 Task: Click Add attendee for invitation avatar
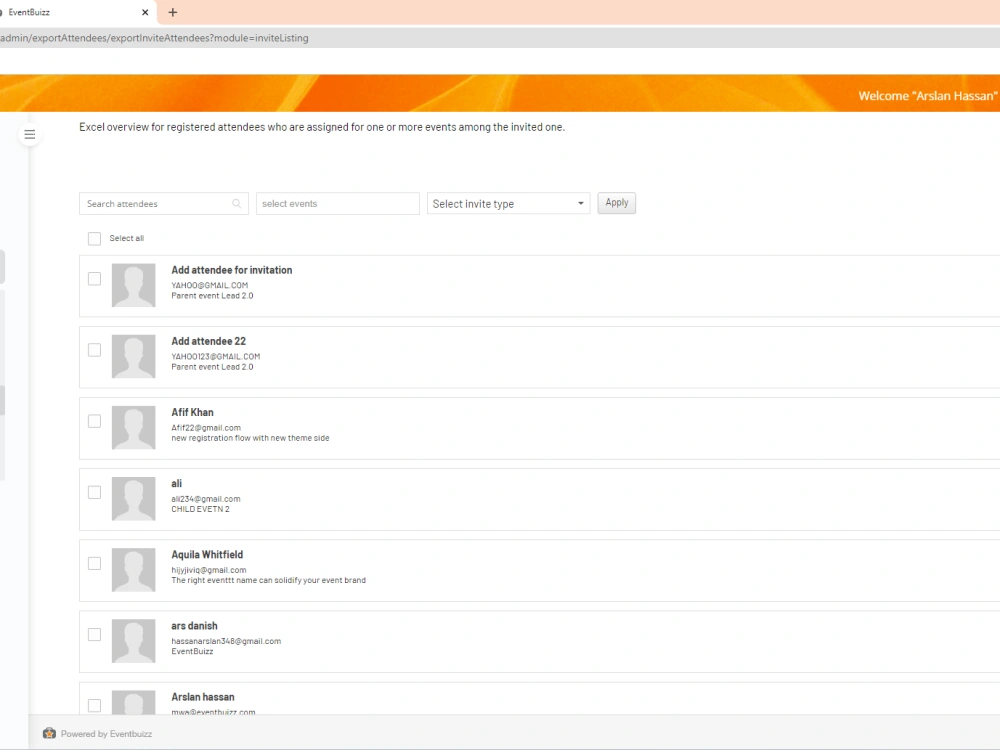tap(133, 285)
